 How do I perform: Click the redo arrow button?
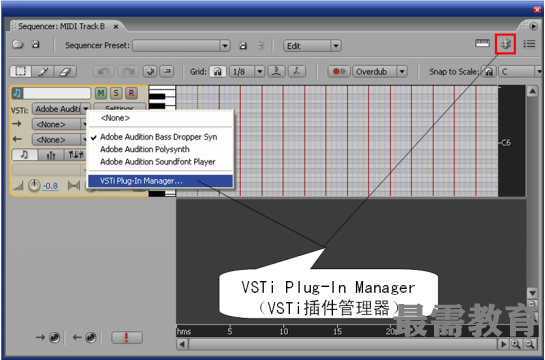(x=128, y=72)
